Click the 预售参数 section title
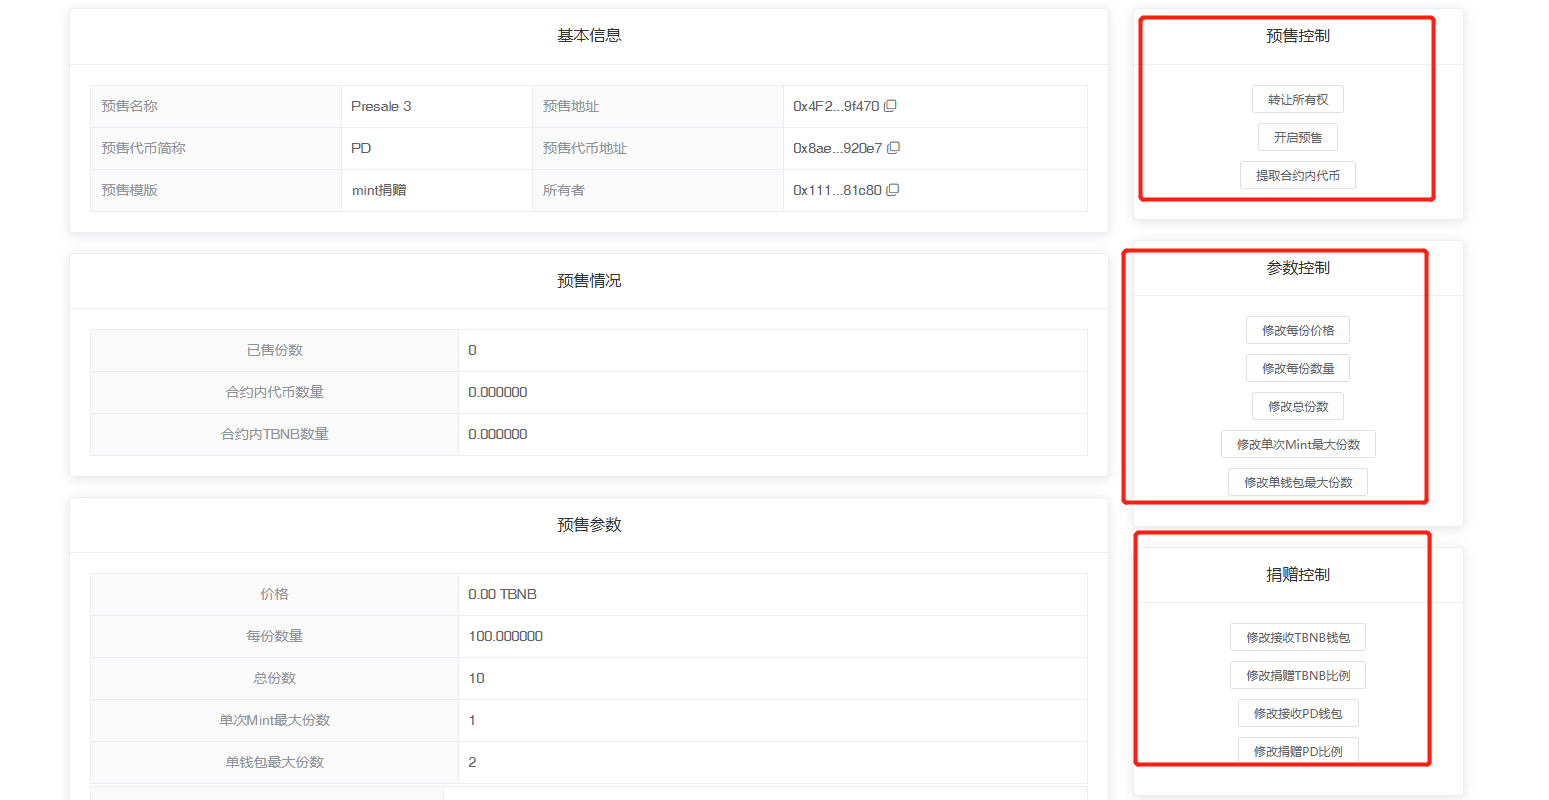 point(589,525)
